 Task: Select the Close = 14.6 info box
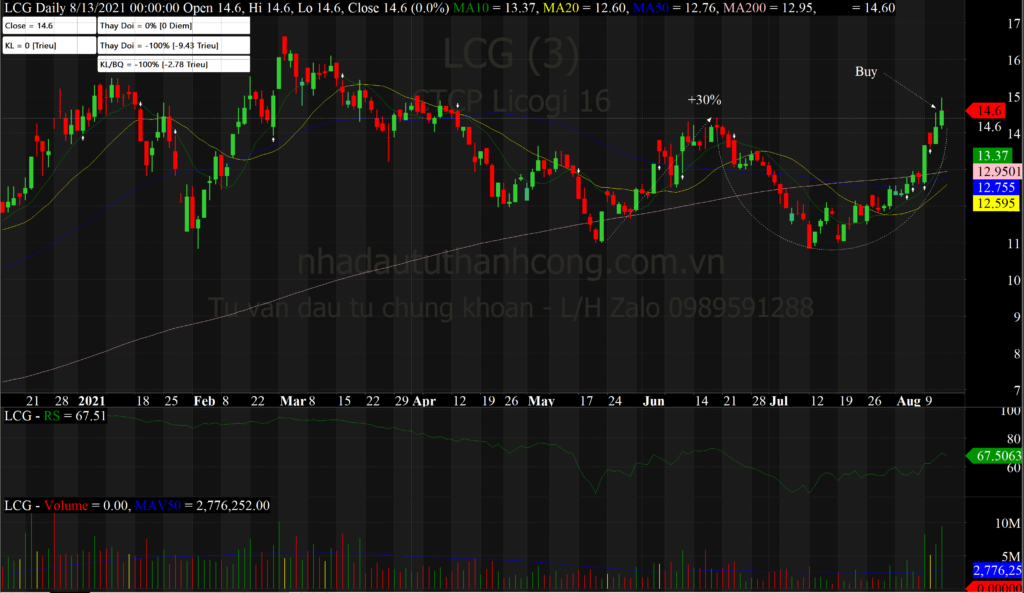[x=48, y=27]
